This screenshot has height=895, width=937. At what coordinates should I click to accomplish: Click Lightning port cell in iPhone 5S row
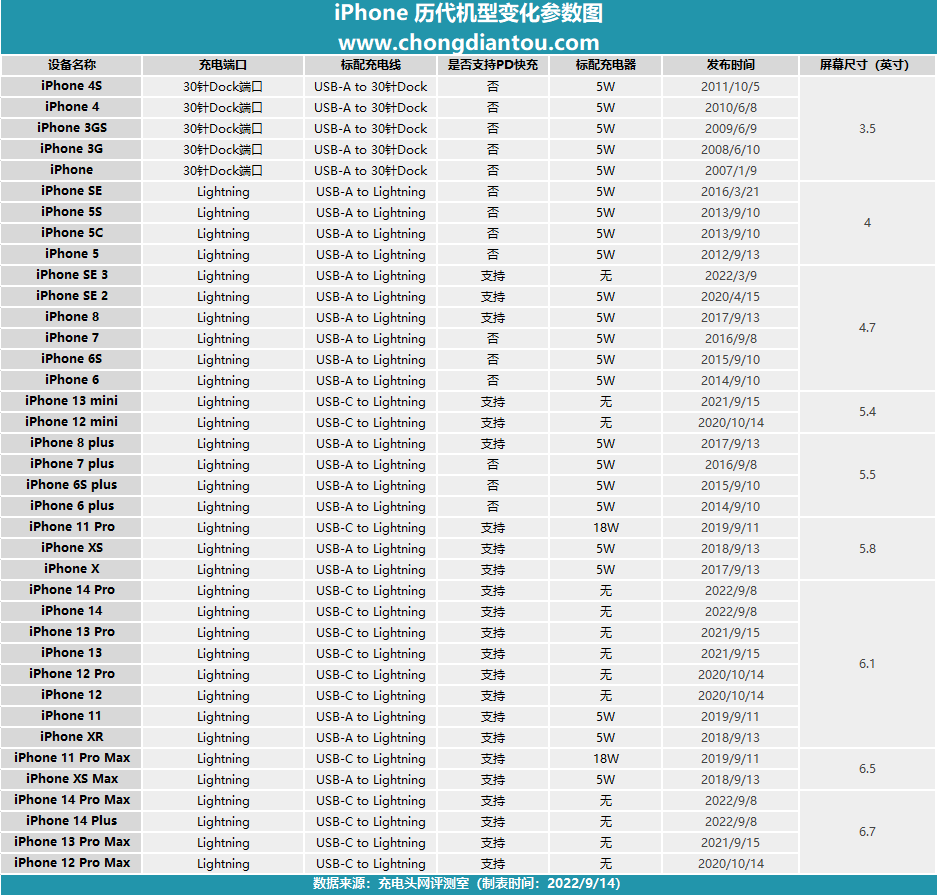[x=223, y=213]
